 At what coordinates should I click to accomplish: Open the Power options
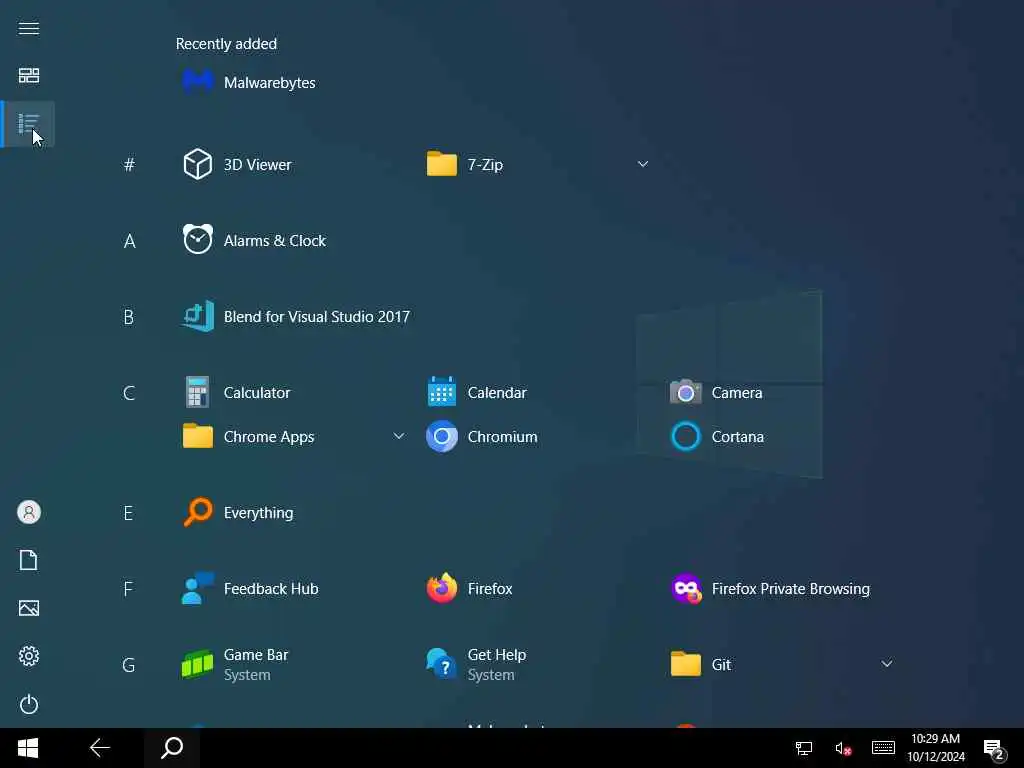click(x=29, y=704)
